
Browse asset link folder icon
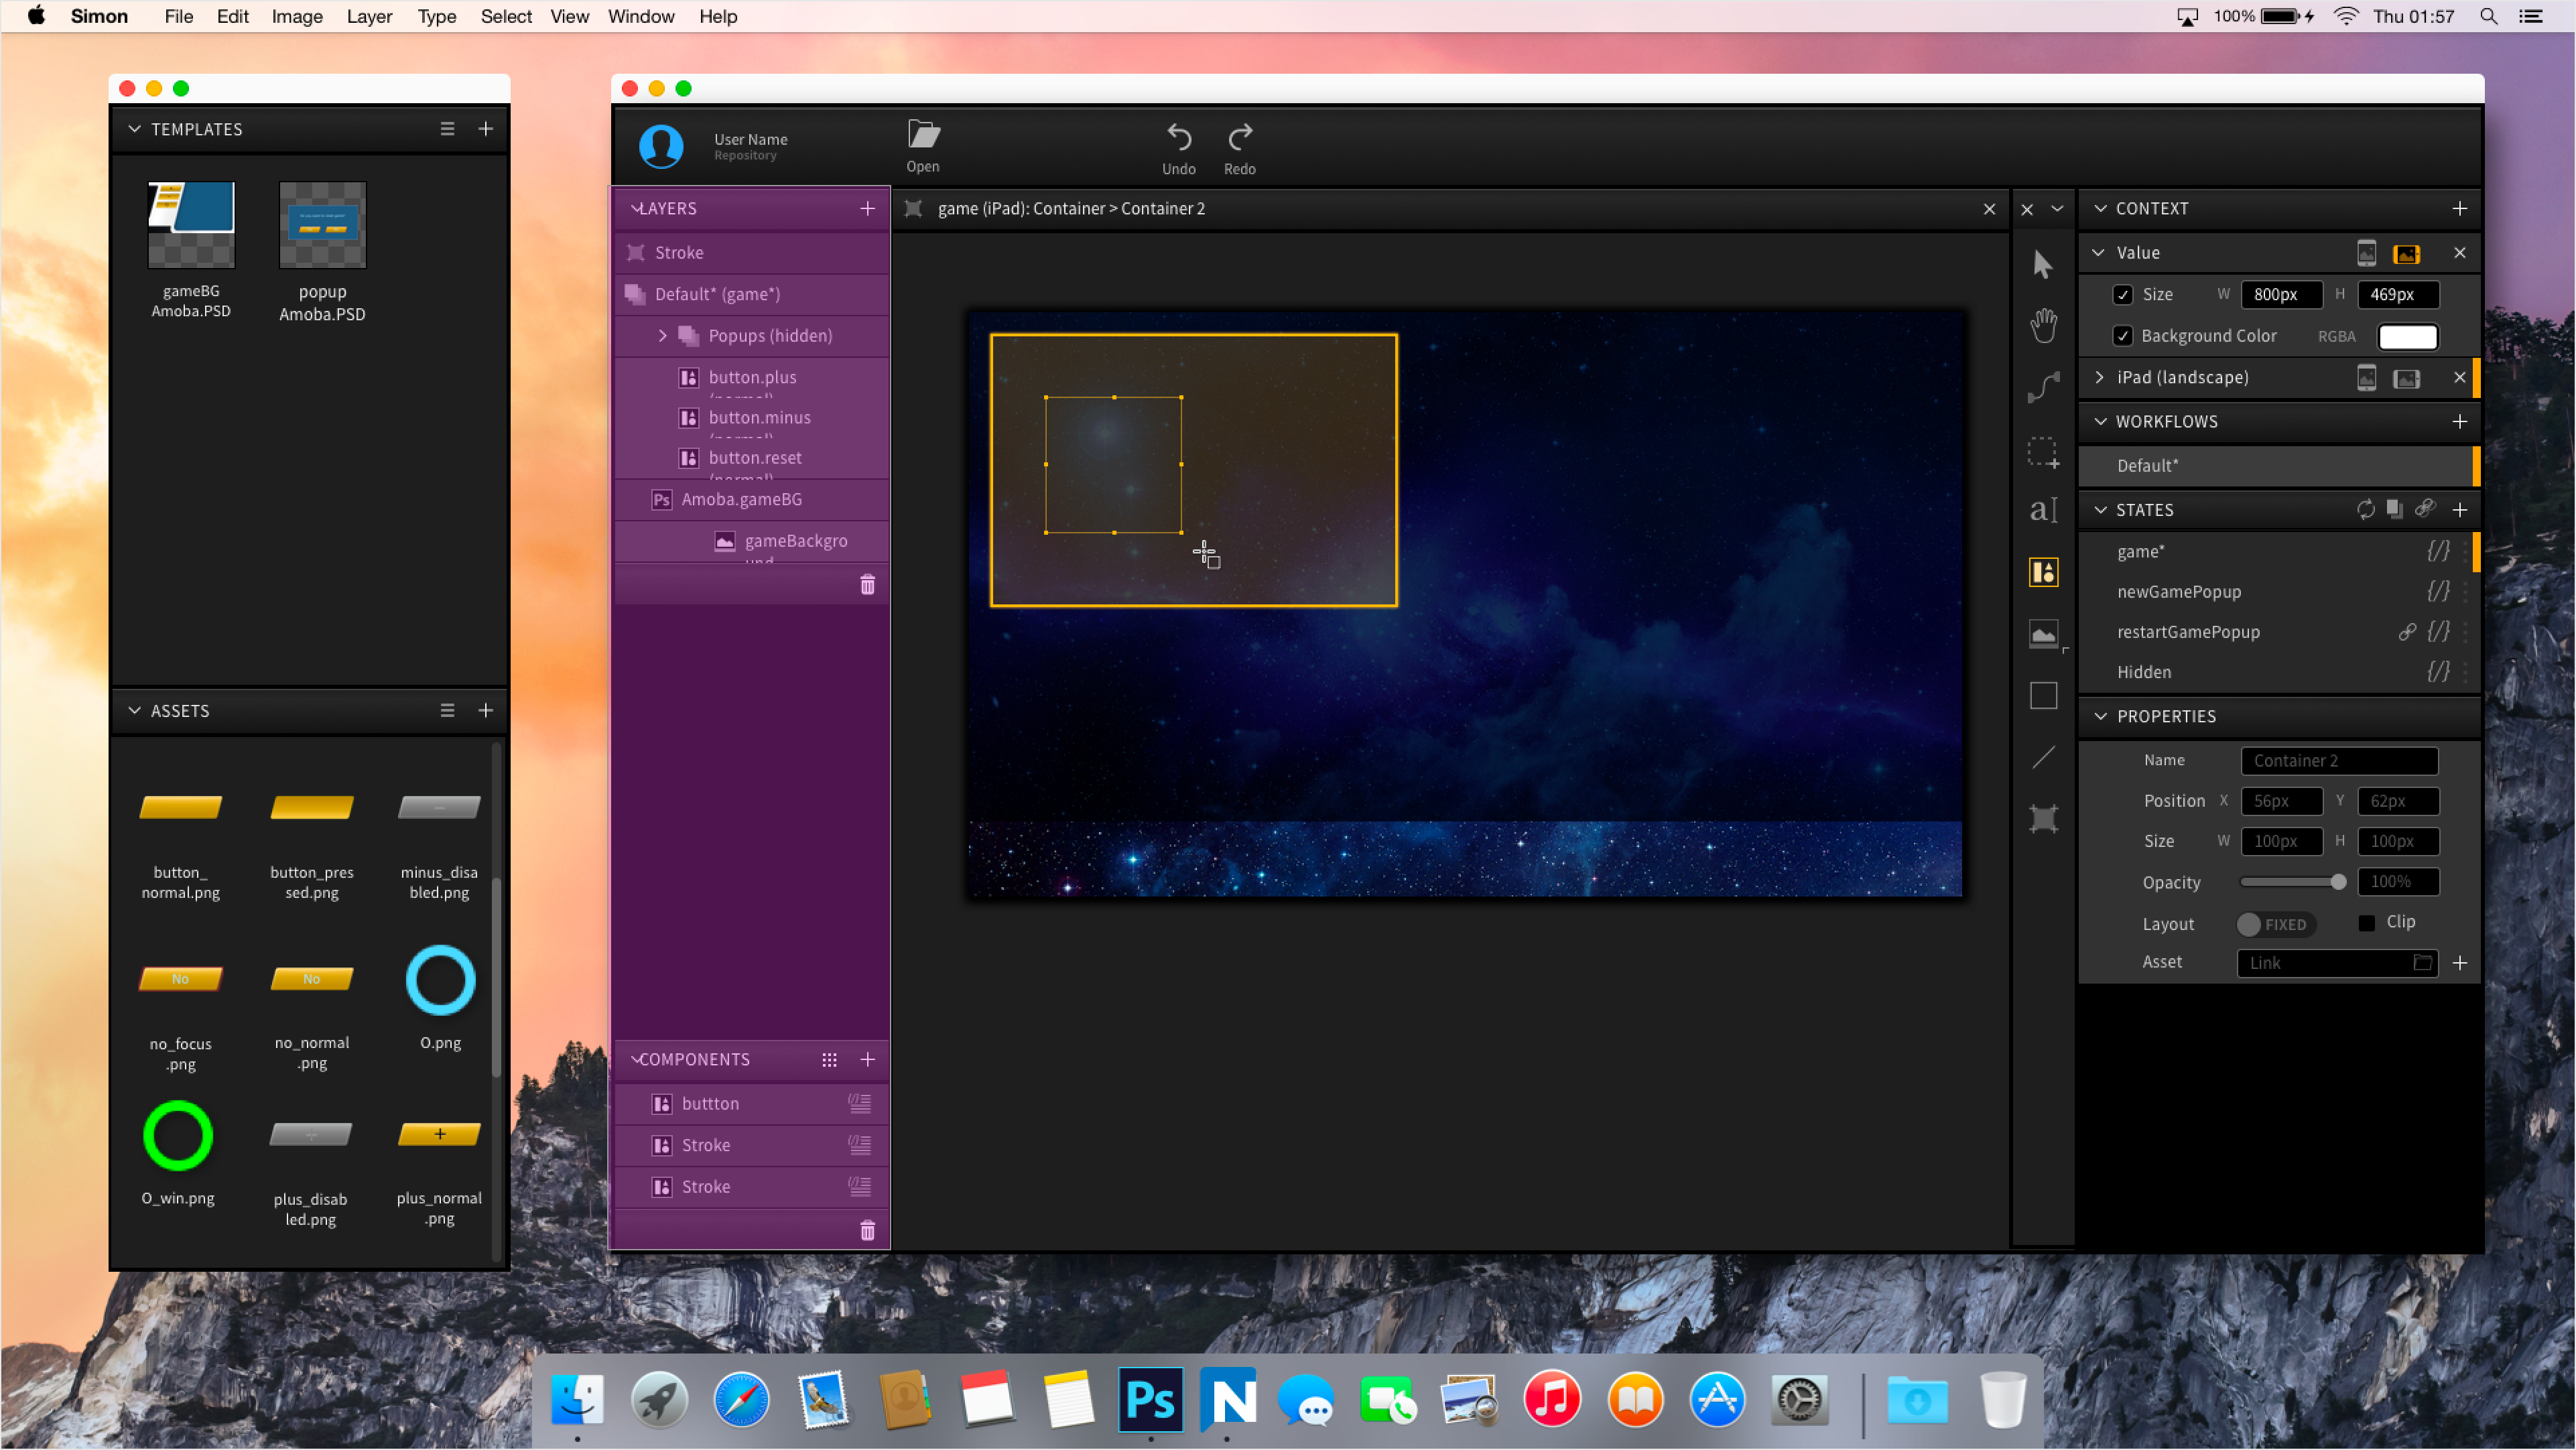[2422, 963]
